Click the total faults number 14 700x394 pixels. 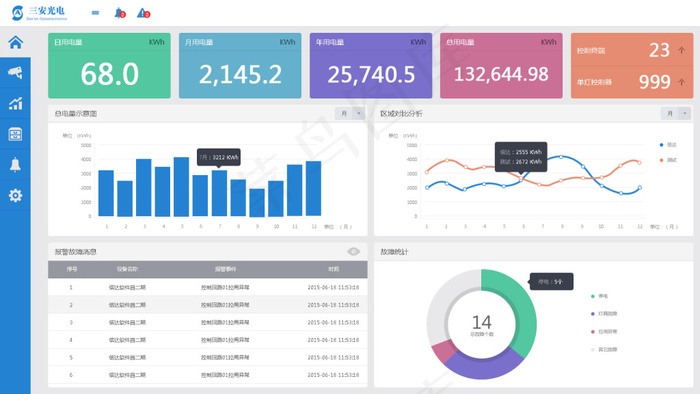(x=482, y=322)
